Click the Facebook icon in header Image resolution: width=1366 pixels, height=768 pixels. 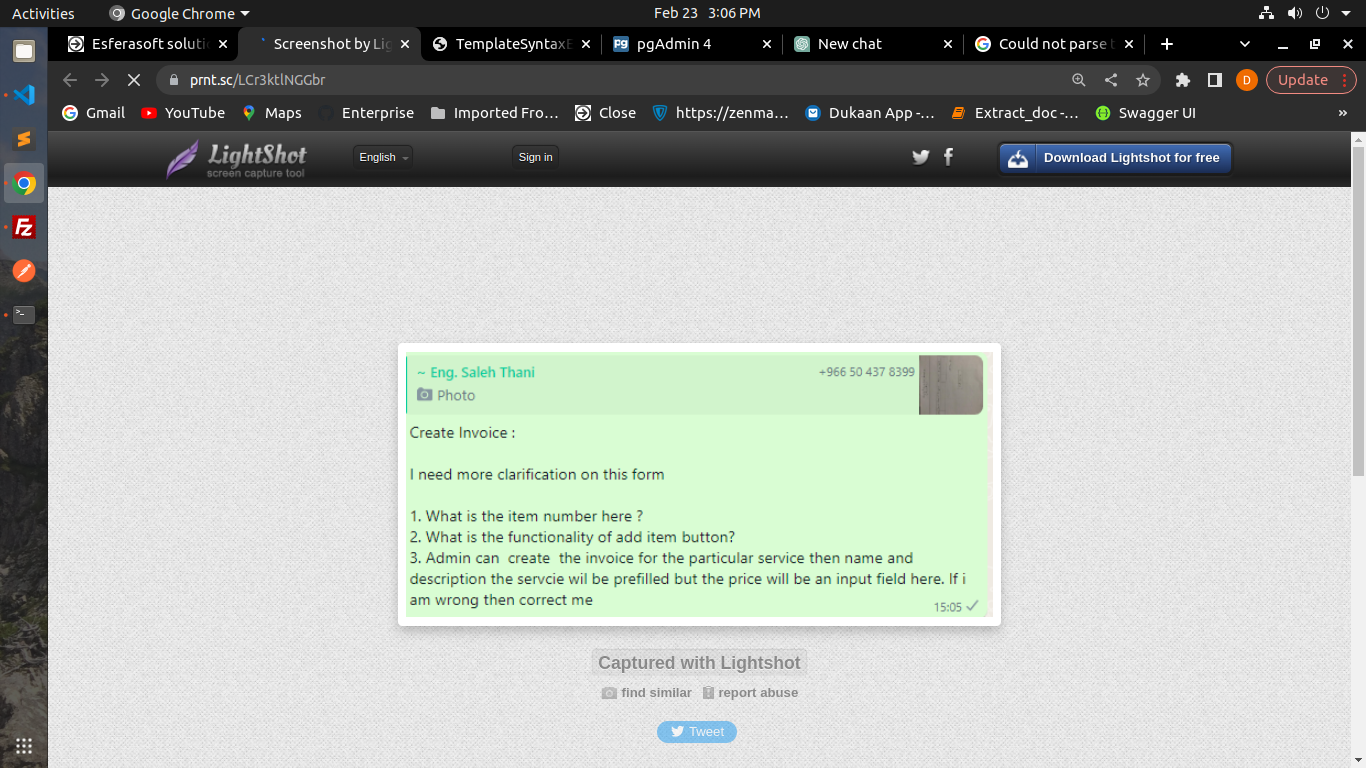point(948,156)
